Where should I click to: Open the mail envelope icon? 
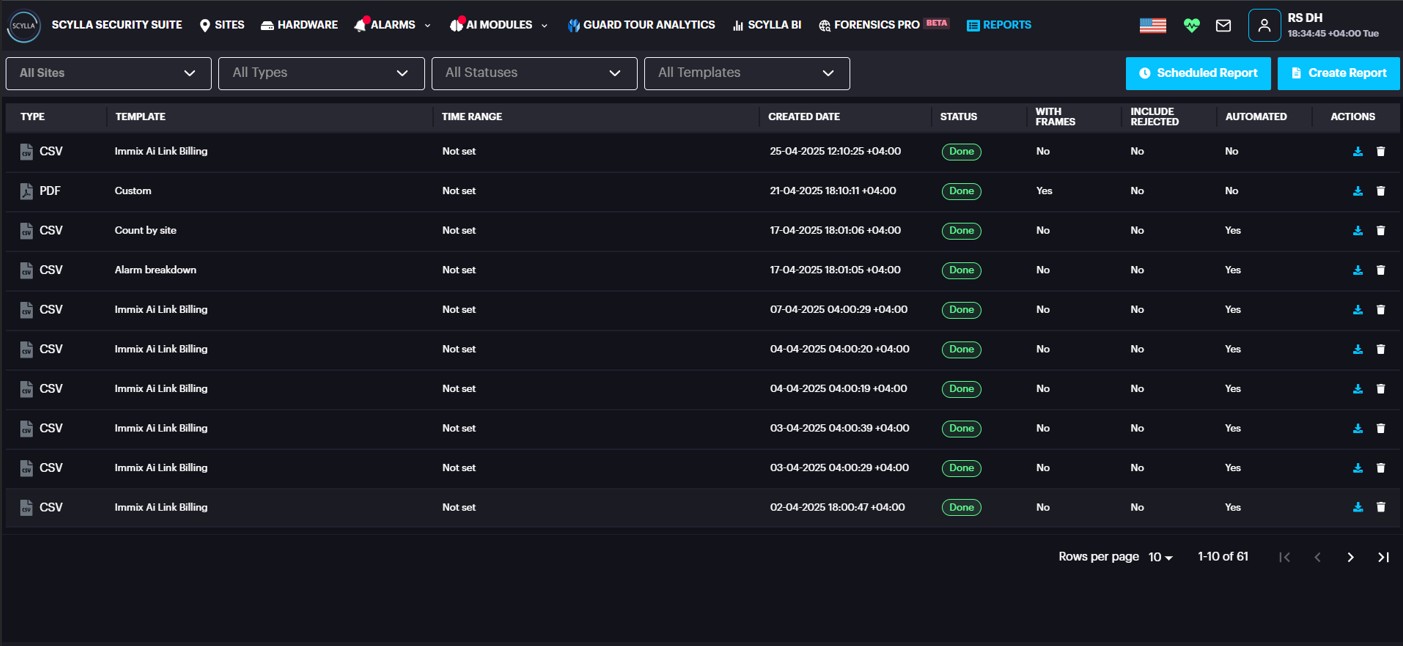(1223, 26)
